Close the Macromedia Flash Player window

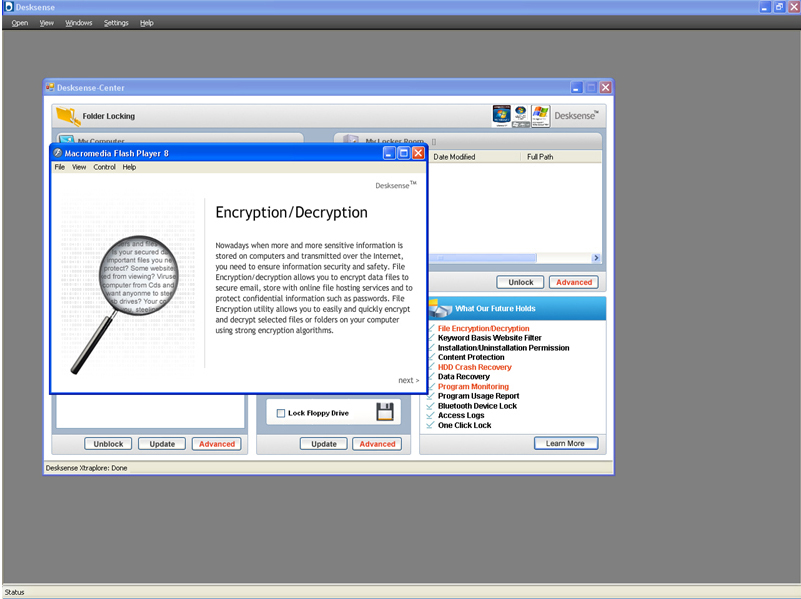418,153
